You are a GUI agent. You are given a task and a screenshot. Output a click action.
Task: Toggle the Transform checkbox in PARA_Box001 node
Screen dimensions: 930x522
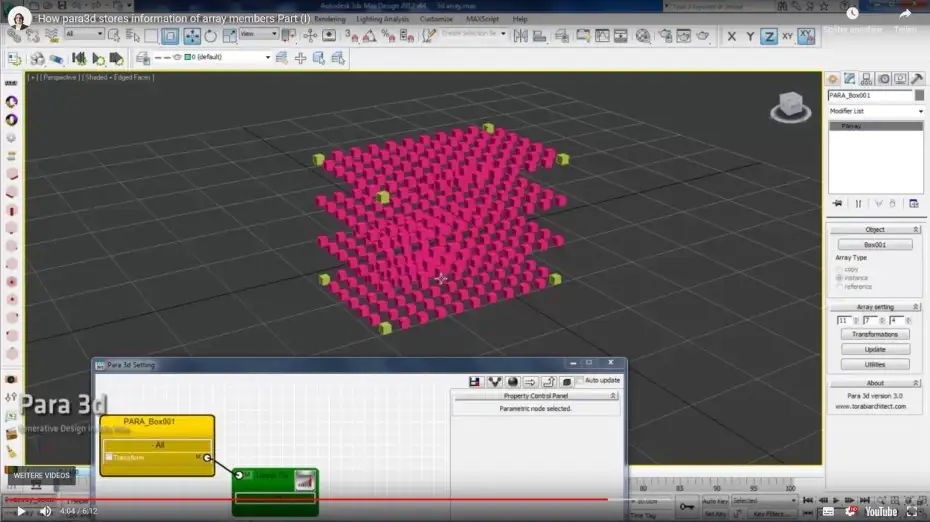click(x=109, y=457)
